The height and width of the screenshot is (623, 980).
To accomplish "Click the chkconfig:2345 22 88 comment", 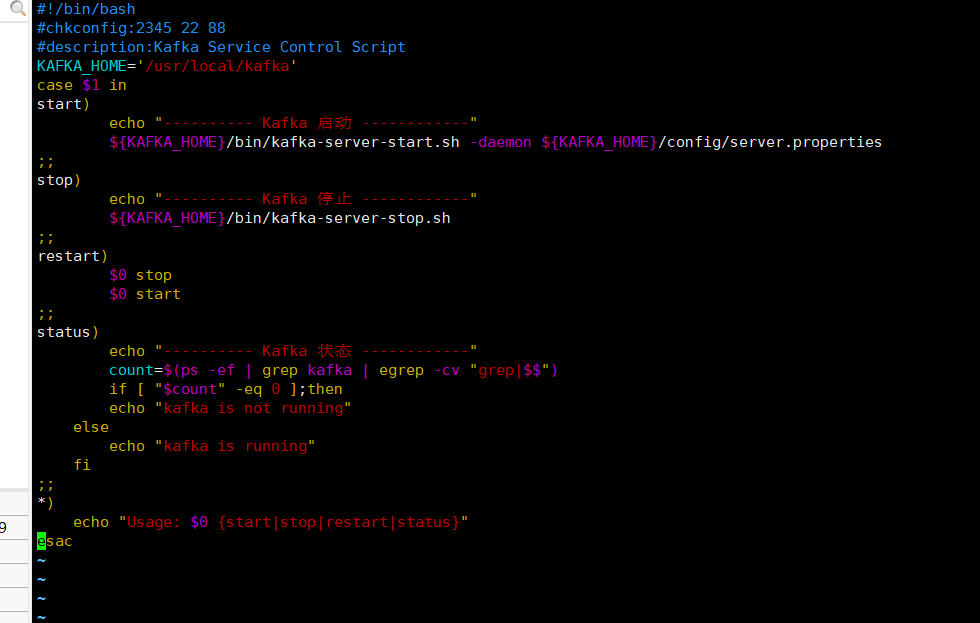I will tap(131, 28).
